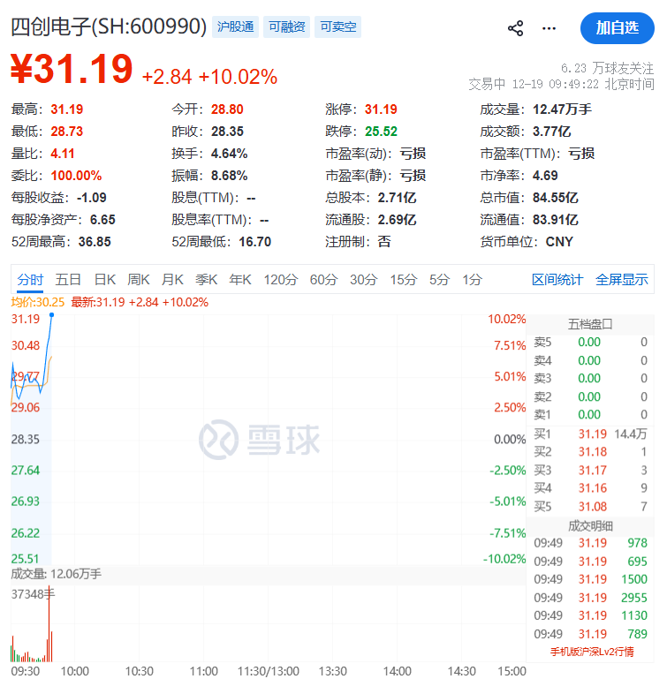Image resolution: width=667 pixels, height=694 pixels.
Task: Choose the 60分 interval tab
Action: [323, 279]
